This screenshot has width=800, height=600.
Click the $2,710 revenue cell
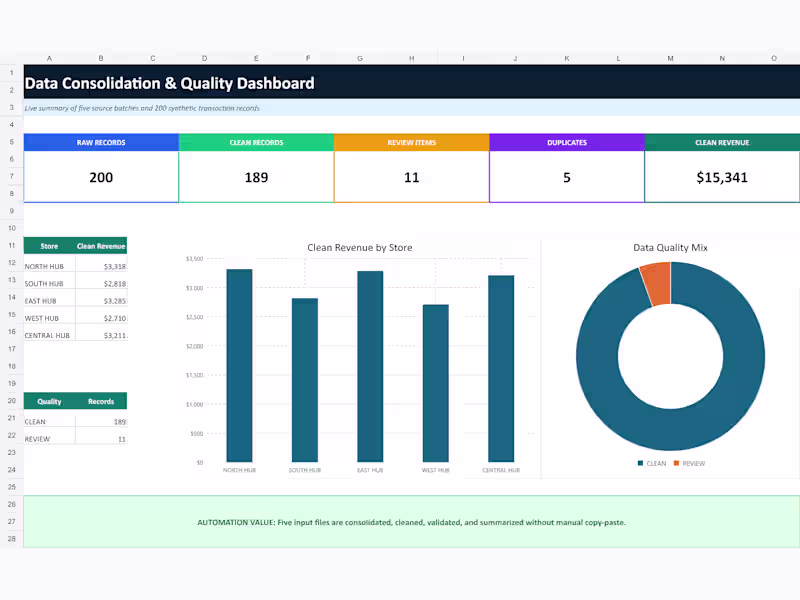tap(101, 318)
